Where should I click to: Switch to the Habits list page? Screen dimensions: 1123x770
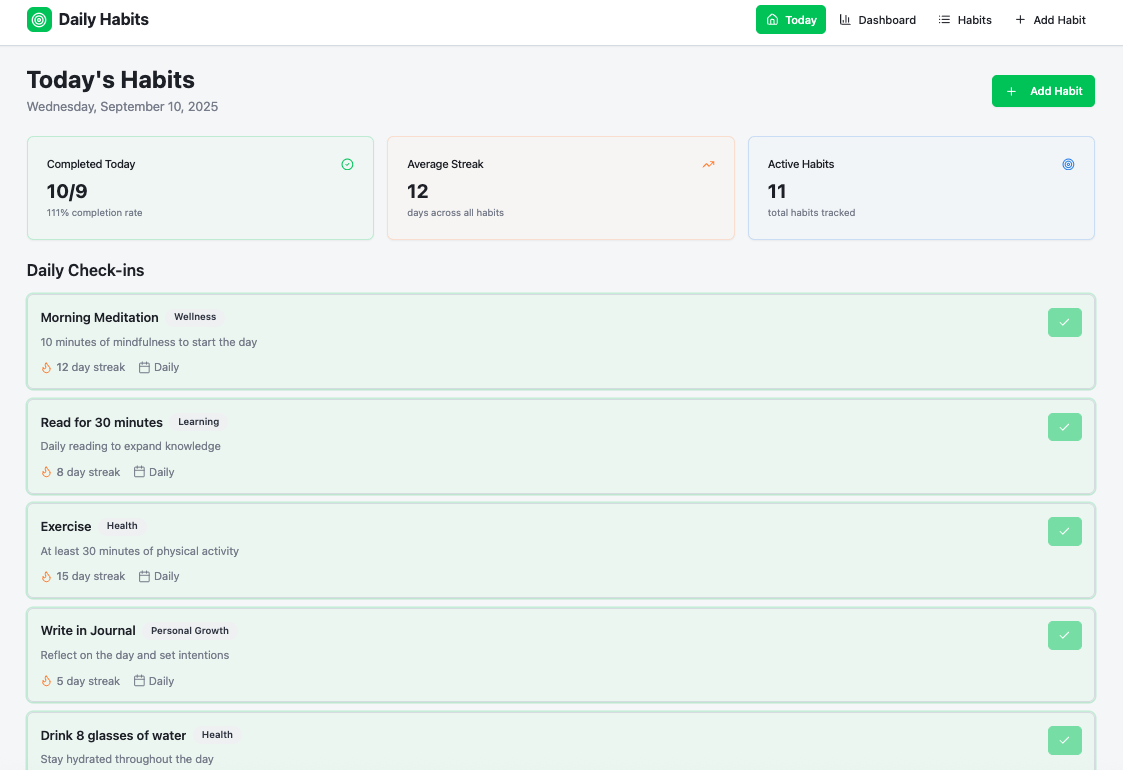tap(965, 20)
